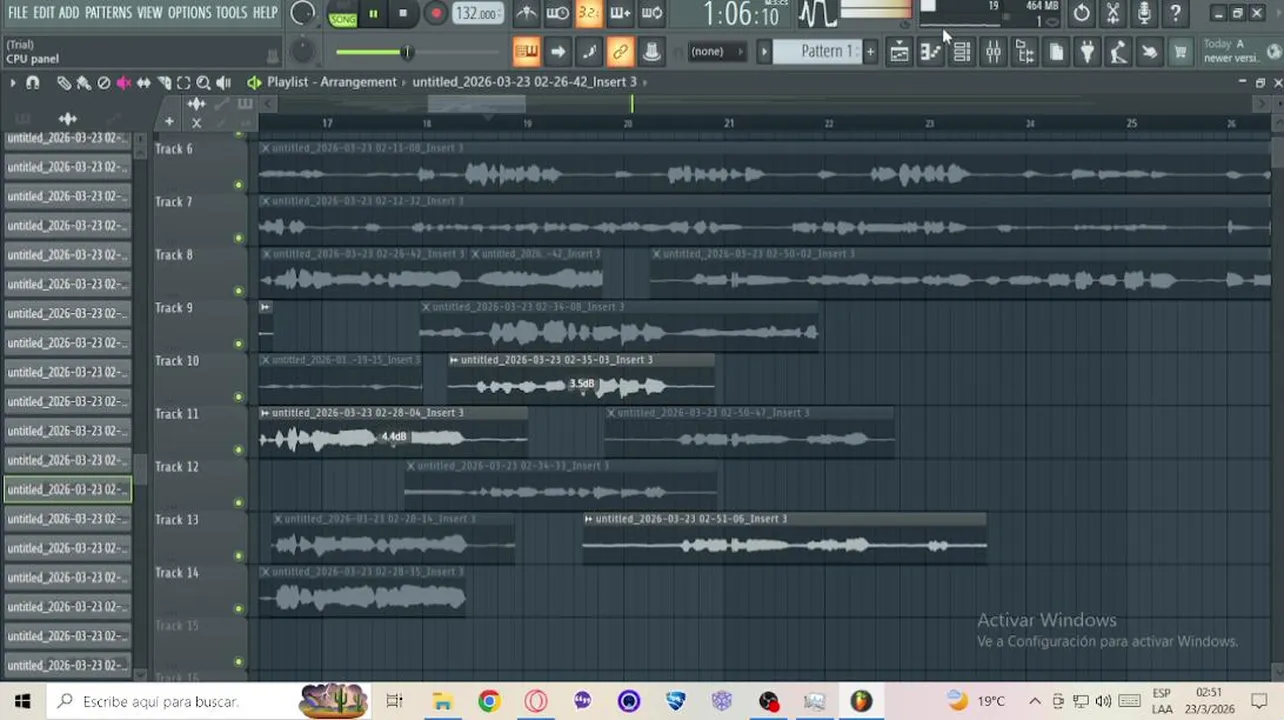This screenshot has width=1284, height=720.
Task: Select the playlist Slip tool
Action: click(x=143, y=83)
